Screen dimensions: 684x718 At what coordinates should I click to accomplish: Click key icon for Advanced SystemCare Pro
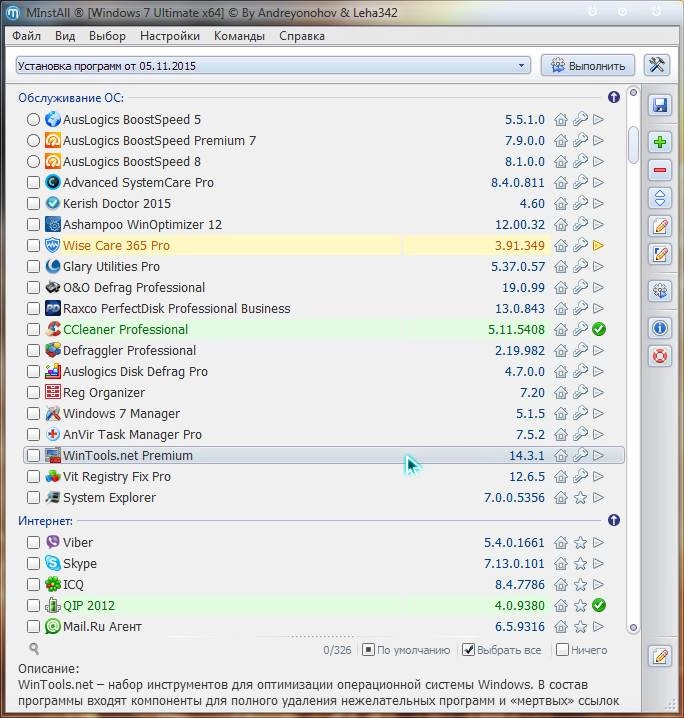(580, 182)
